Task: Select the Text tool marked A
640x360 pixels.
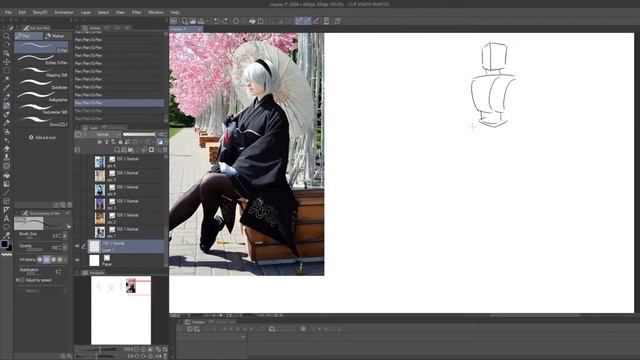Action: tap(6, 219)
